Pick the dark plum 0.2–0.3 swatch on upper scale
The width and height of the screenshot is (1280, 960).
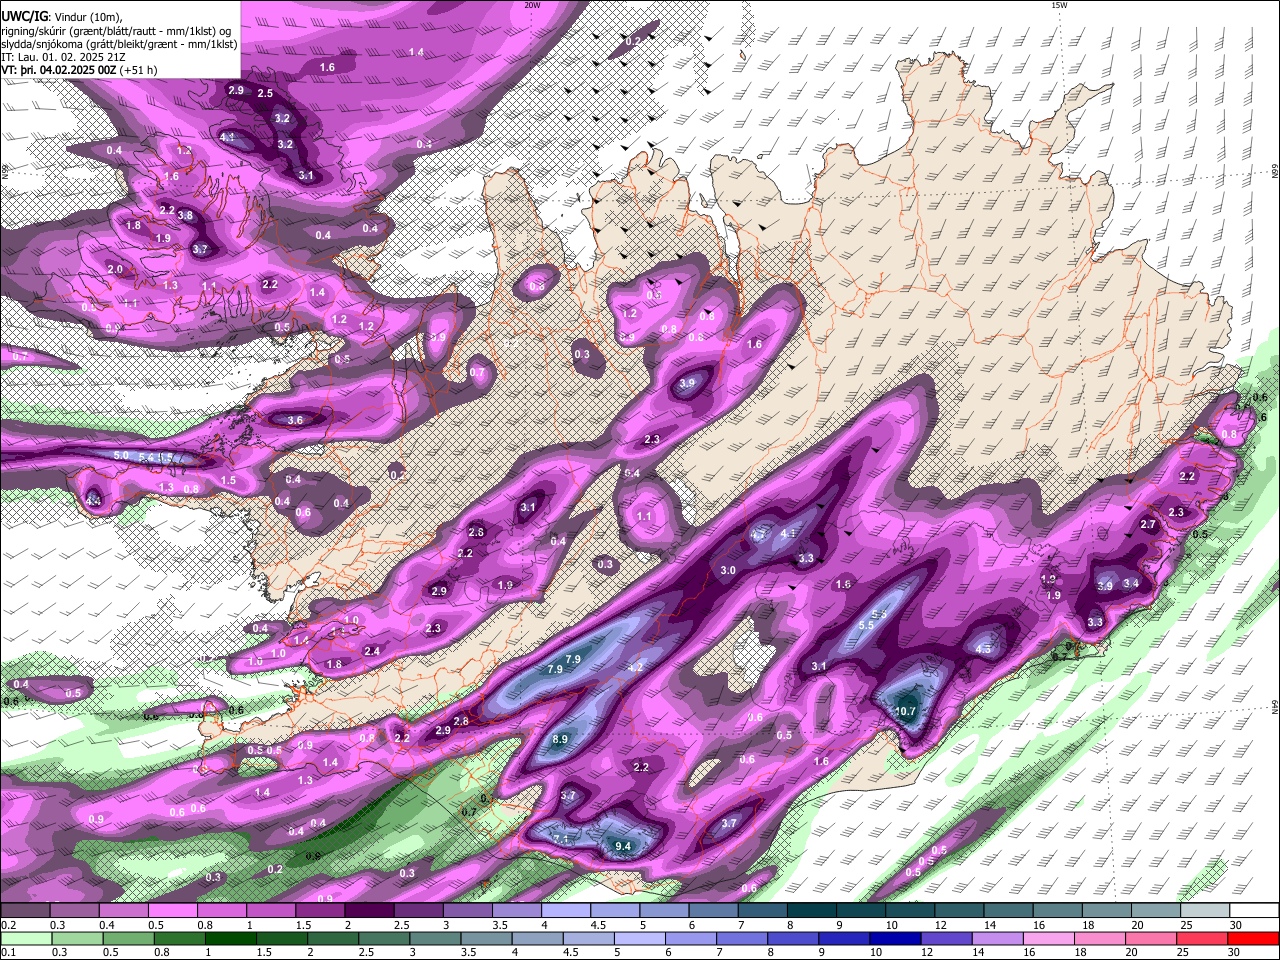point(25,909)
